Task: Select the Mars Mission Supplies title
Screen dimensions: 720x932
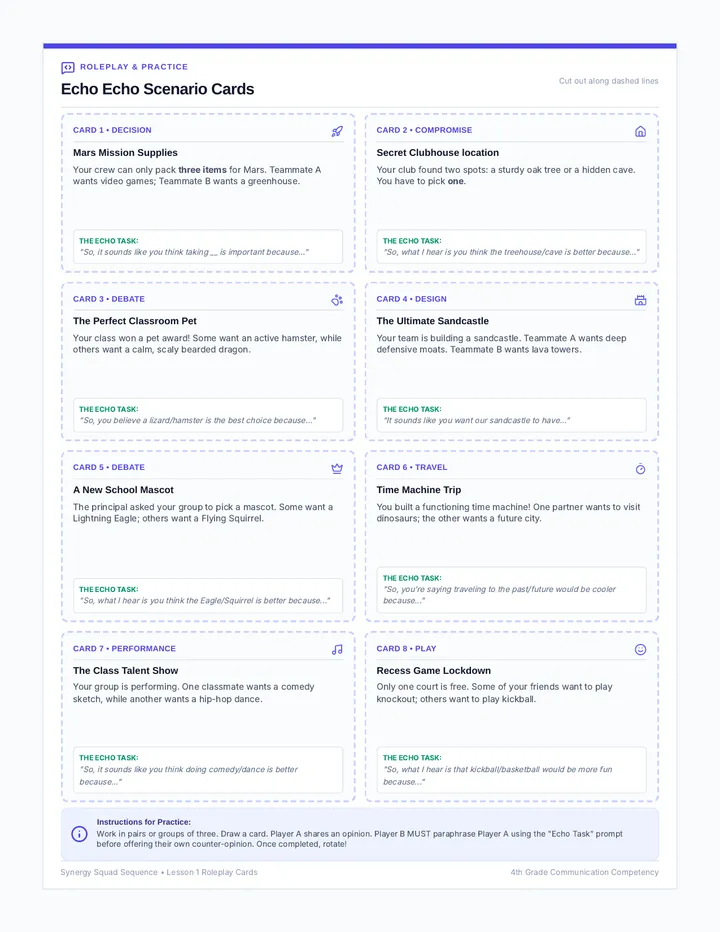Action: (125, 153)
